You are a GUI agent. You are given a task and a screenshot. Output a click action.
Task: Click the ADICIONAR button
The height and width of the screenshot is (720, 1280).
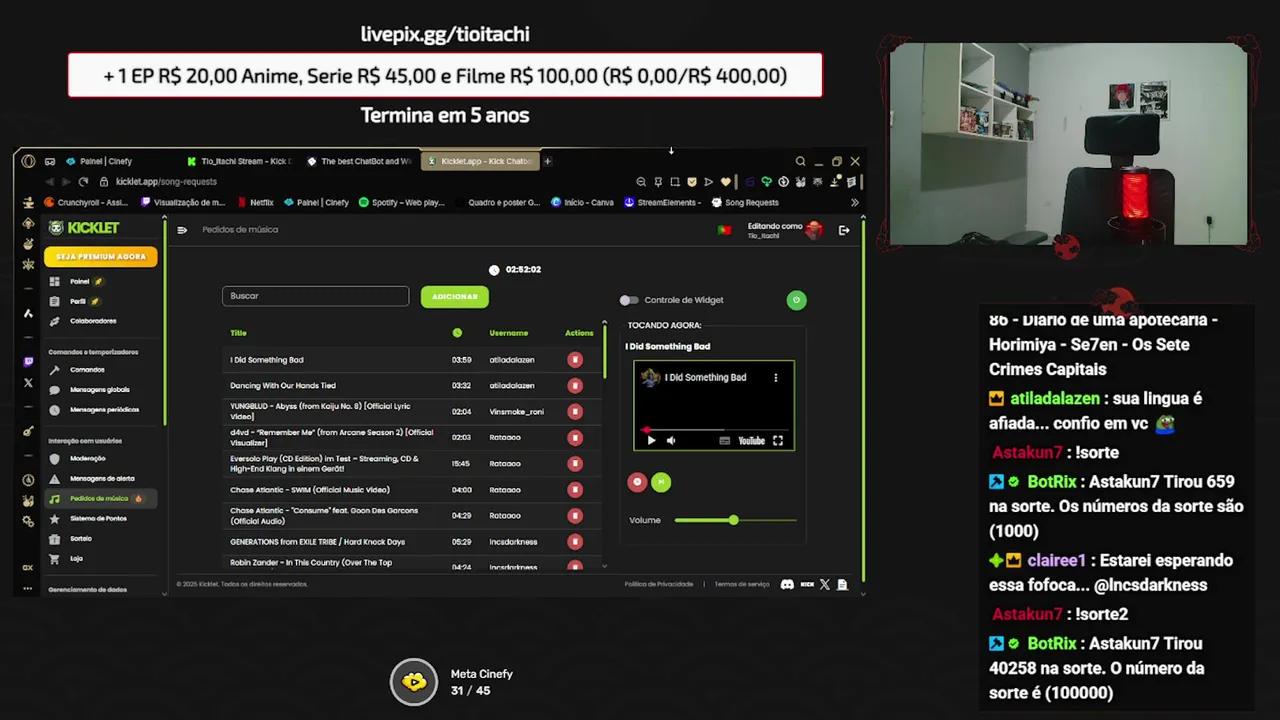pyautogui.click(x=455, y=297)
